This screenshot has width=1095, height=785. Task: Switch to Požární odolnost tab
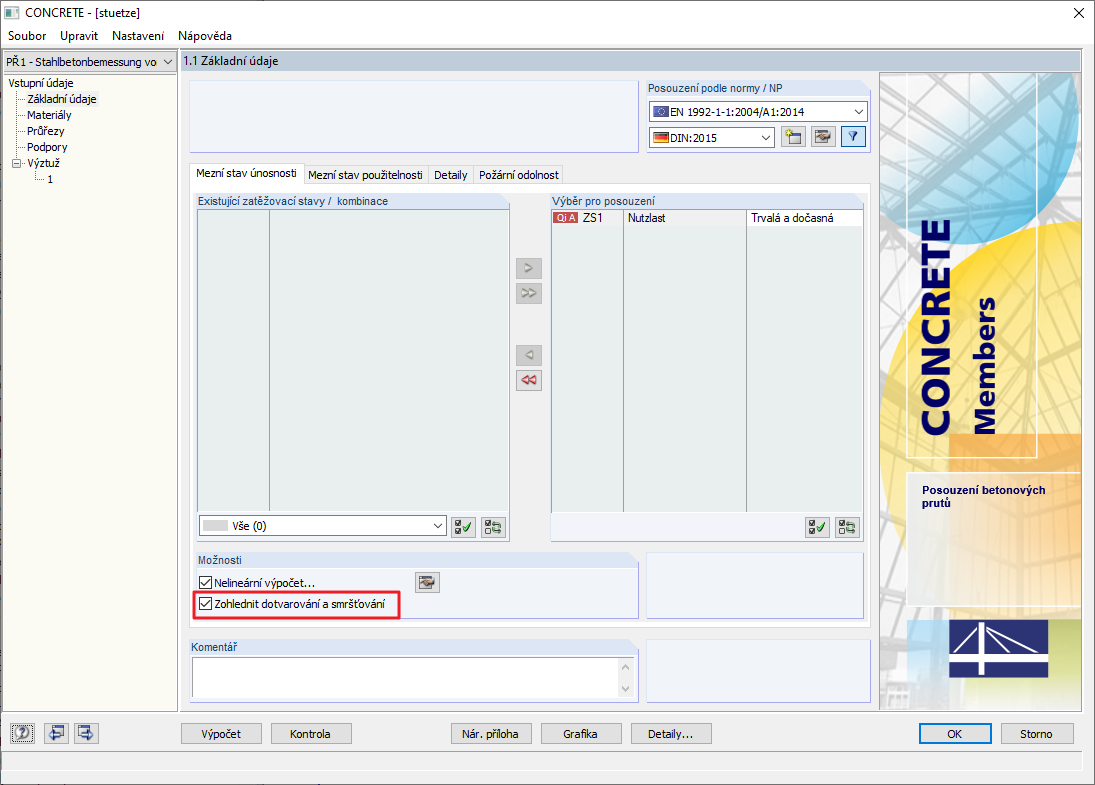[x=519, y=175]
